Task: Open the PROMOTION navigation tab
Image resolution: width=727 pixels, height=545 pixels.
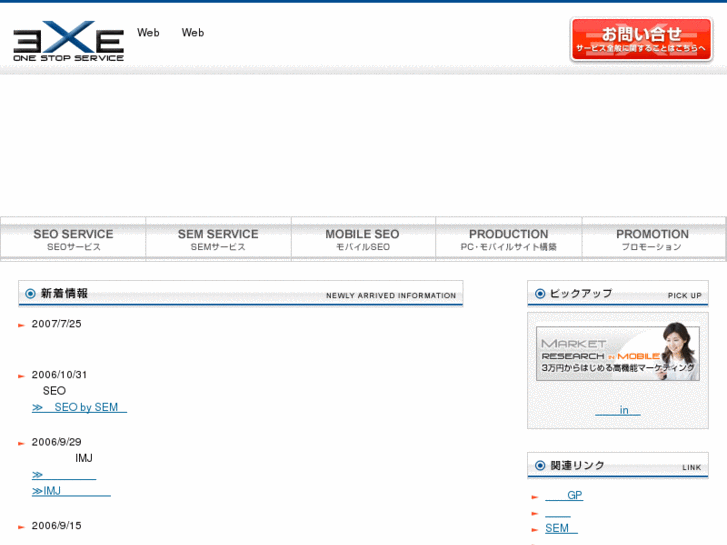Action: pyautogui.click(x=653, y=239)
